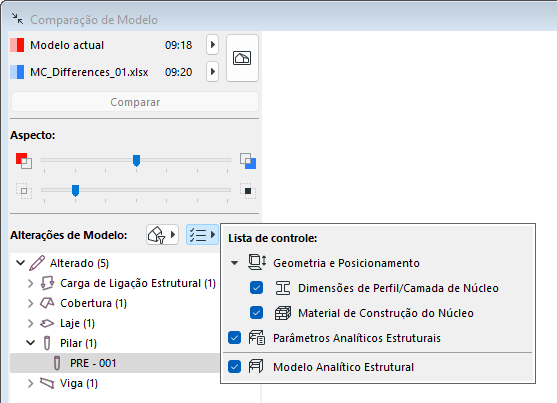Click the Modelo actual label
This screenshot has width=557, height=403.
67,45
